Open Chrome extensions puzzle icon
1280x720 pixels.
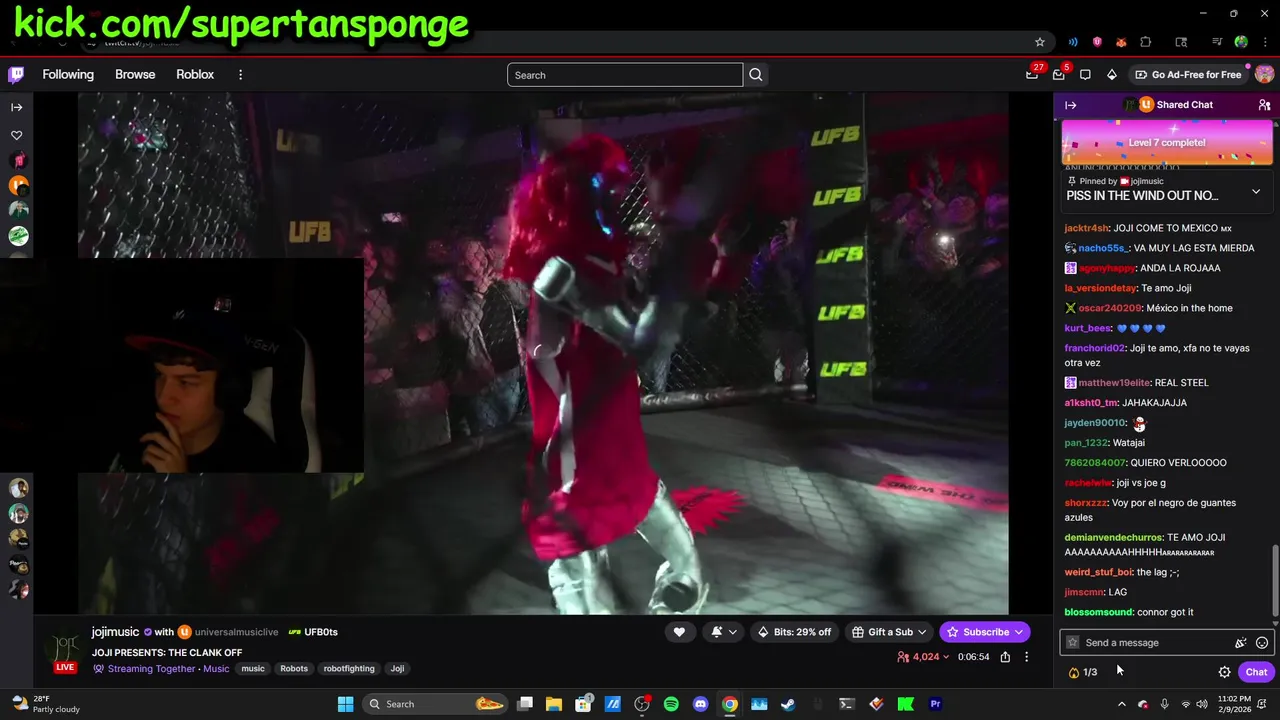[x=1146, y=42]
